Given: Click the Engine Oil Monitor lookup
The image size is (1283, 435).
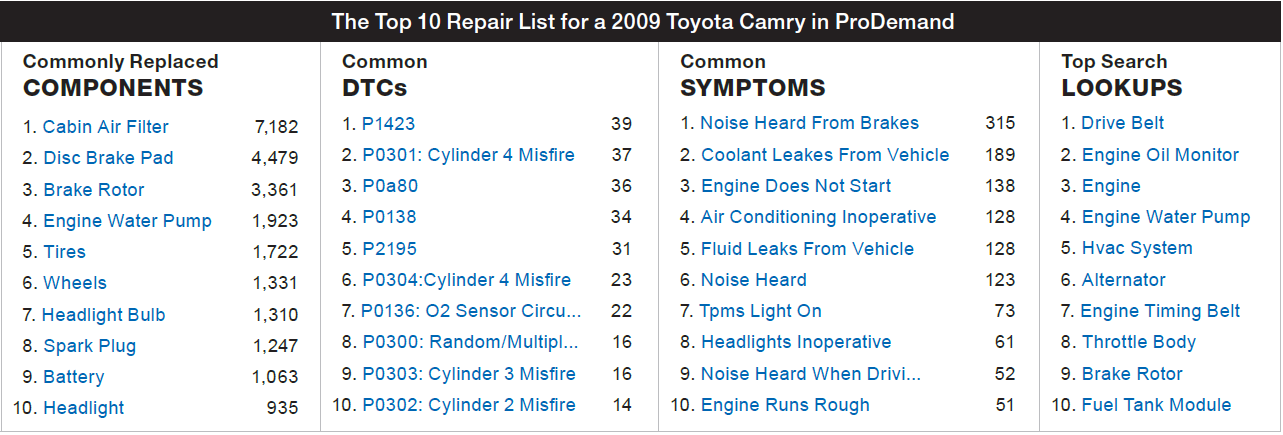Looking at the screenshot, I should (x=1160, y=155).
